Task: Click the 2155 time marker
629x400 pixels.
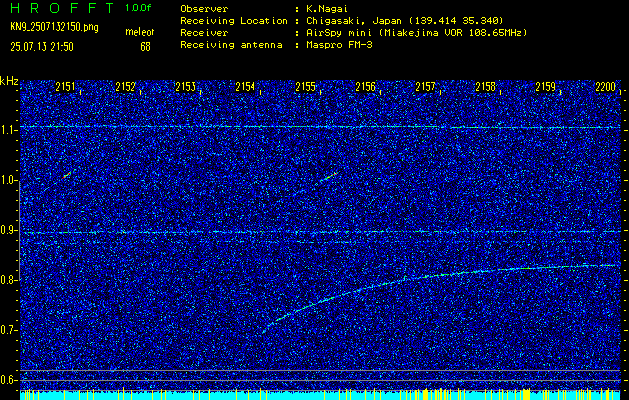Action: pos(305,87)
